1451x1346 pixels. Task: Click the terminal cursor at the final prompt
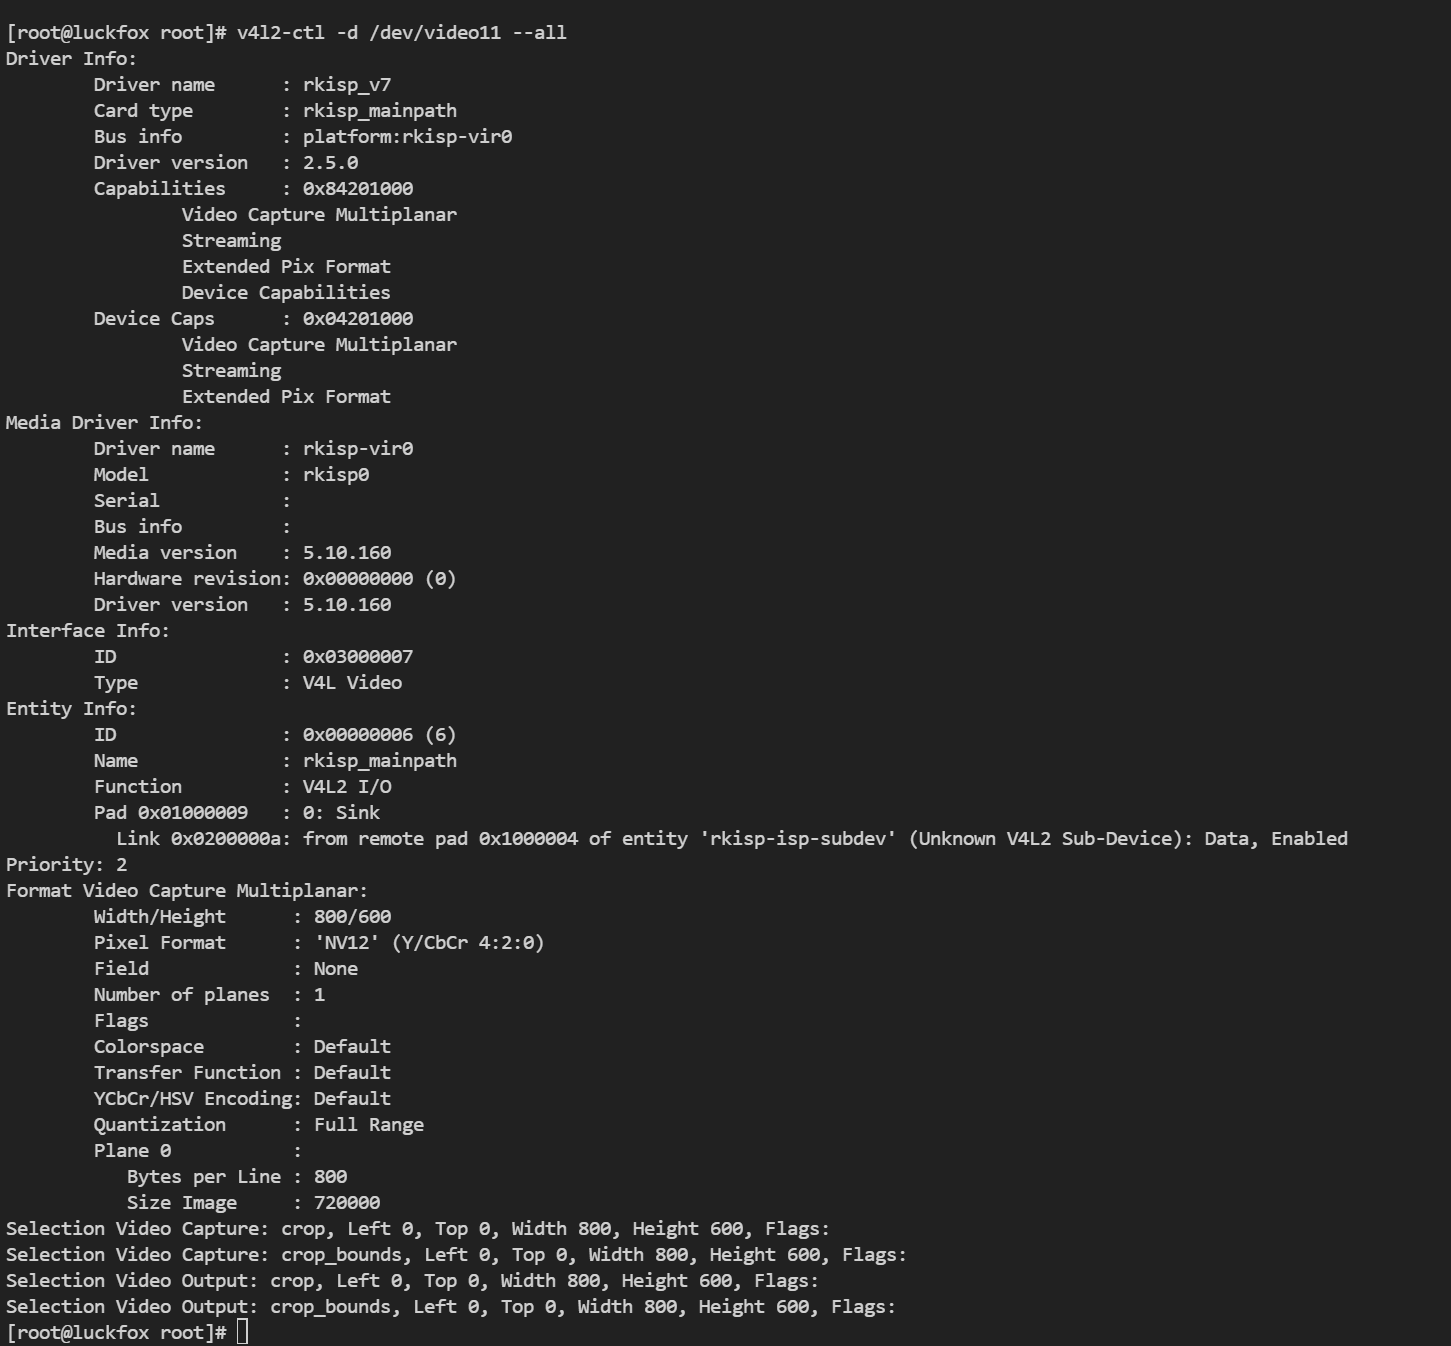(242, 1332)
